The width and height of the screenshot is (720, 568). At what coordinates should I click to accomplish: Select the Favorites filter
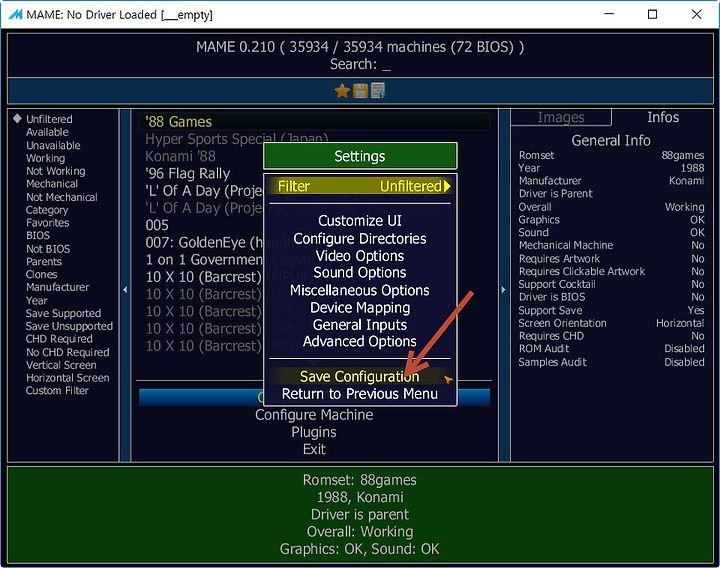[x=48, y=223]
